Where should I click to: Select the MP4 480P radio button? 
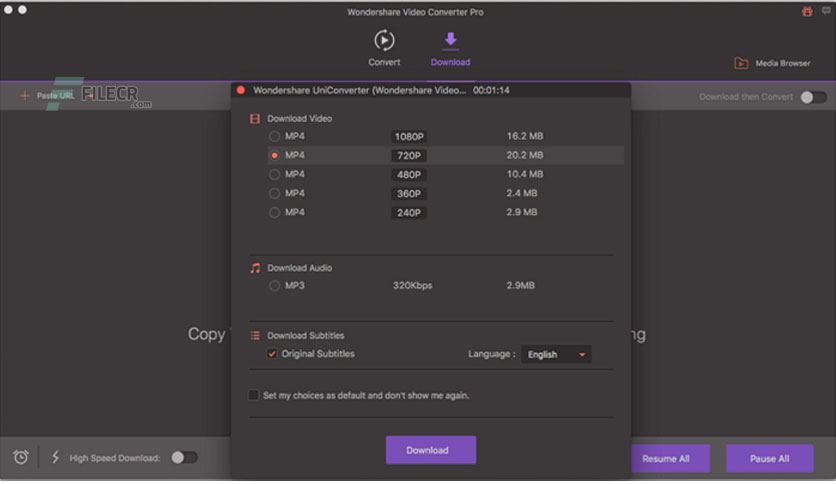pyautogui.click(x=274, y=174)
